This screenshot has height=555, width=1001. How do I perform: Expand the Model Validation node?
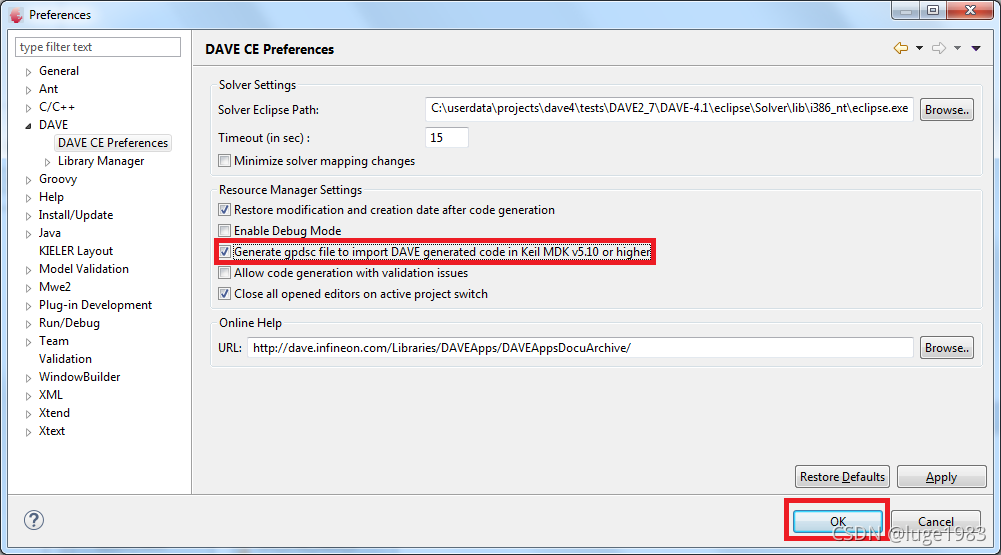[x=28, y=270]
